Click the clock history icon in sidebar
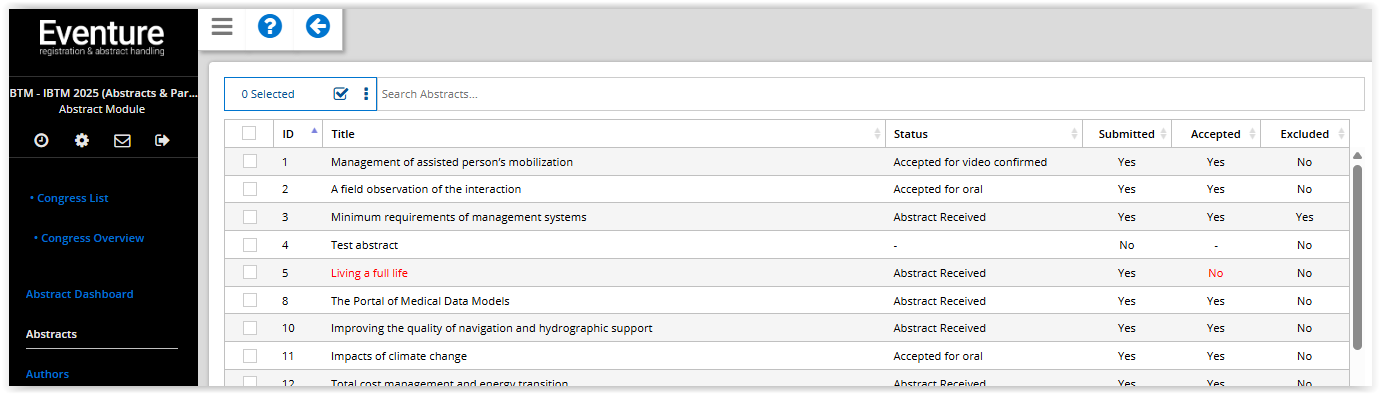The image size is (1380, 394). tap(41, 141)
